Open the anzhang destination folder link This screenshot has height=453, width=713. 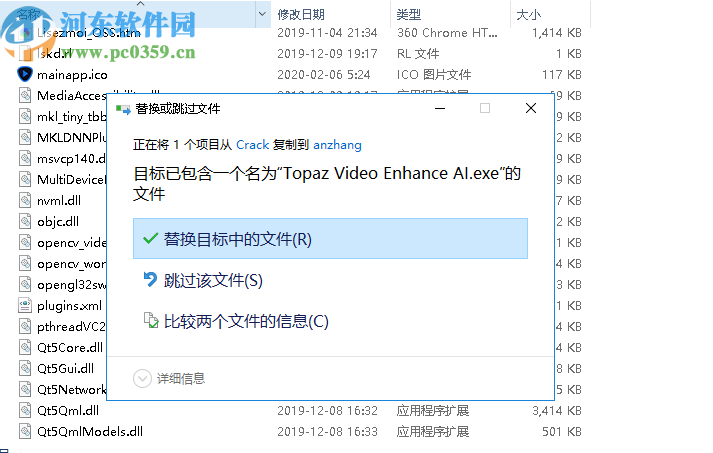tap(337, 145)
